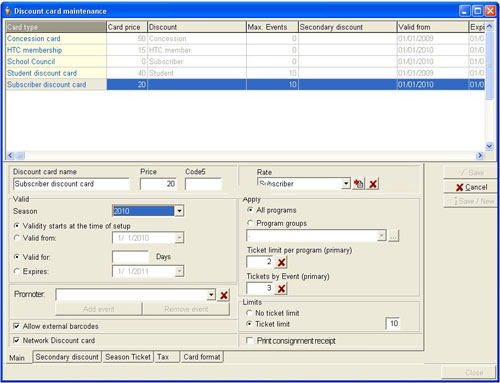Screen dimensions: 500x383
Task: Click the horizontal scrollbar right arrow
Action: click(x=480, y=155)
